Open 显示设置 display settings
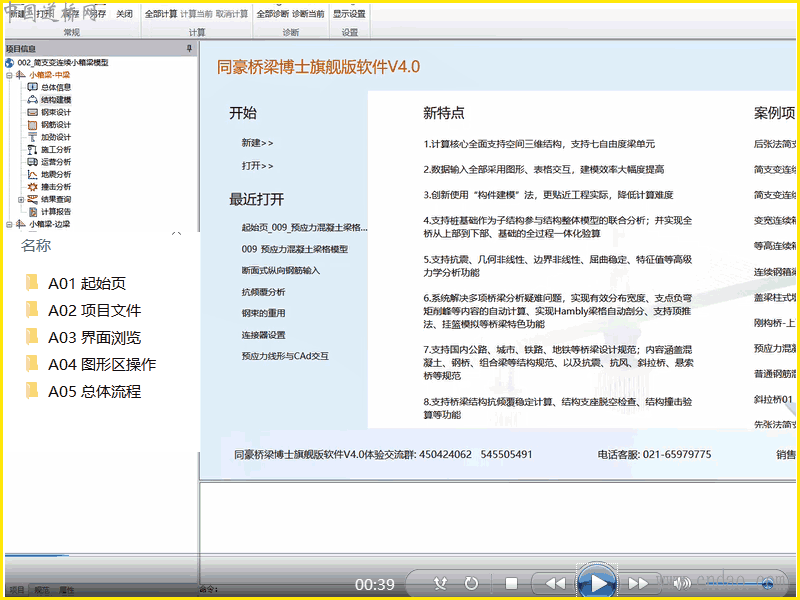Screen dimensions: 800x600 349,14
